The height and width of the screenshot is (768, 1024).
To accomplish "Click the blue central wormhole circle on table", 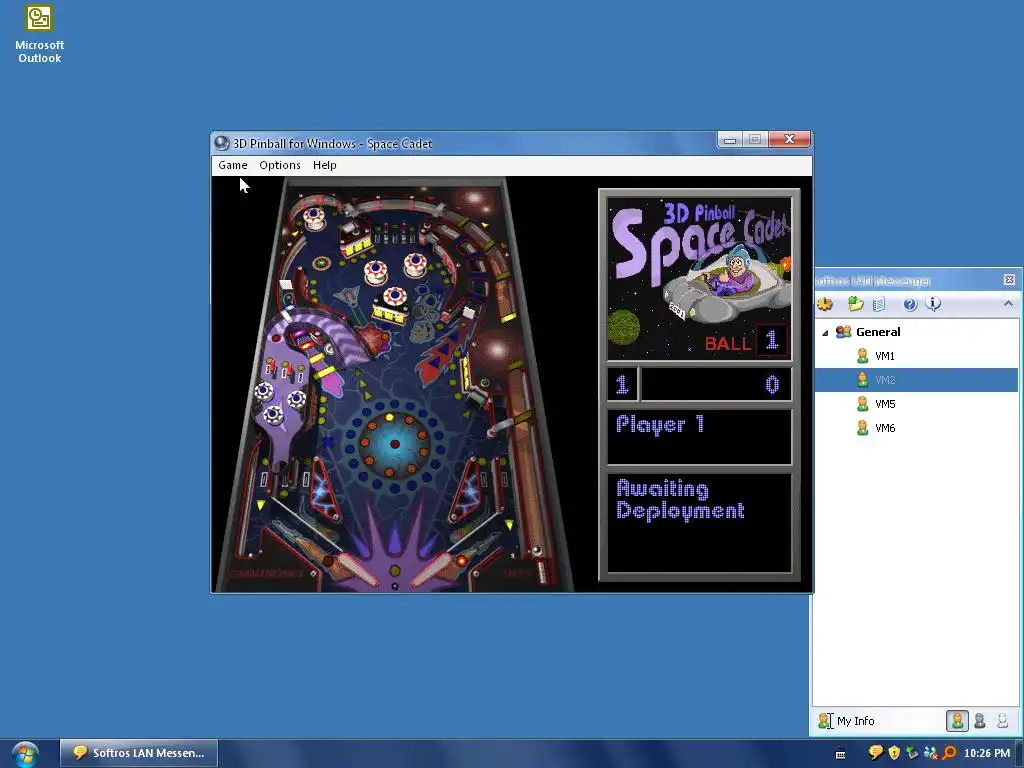I will [394, 443].
